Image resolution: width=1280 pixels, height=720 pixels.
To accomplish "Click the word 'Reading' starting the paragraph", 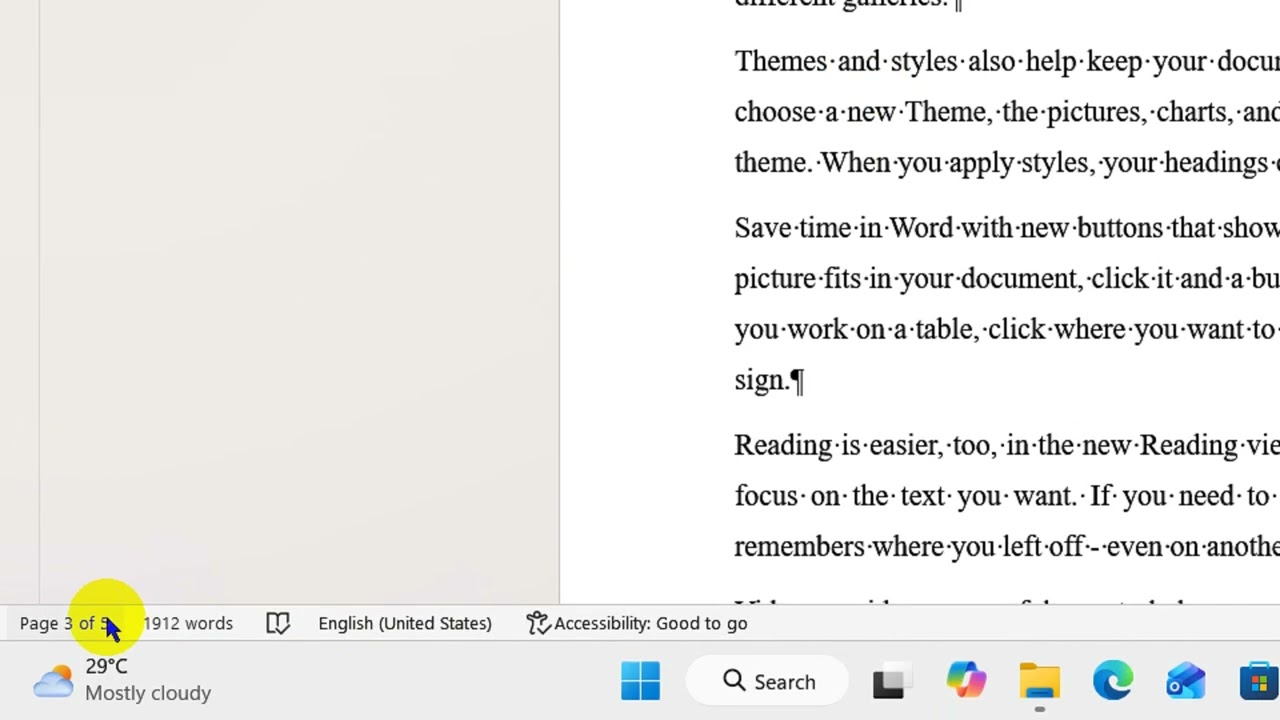I will pos(783,446).
